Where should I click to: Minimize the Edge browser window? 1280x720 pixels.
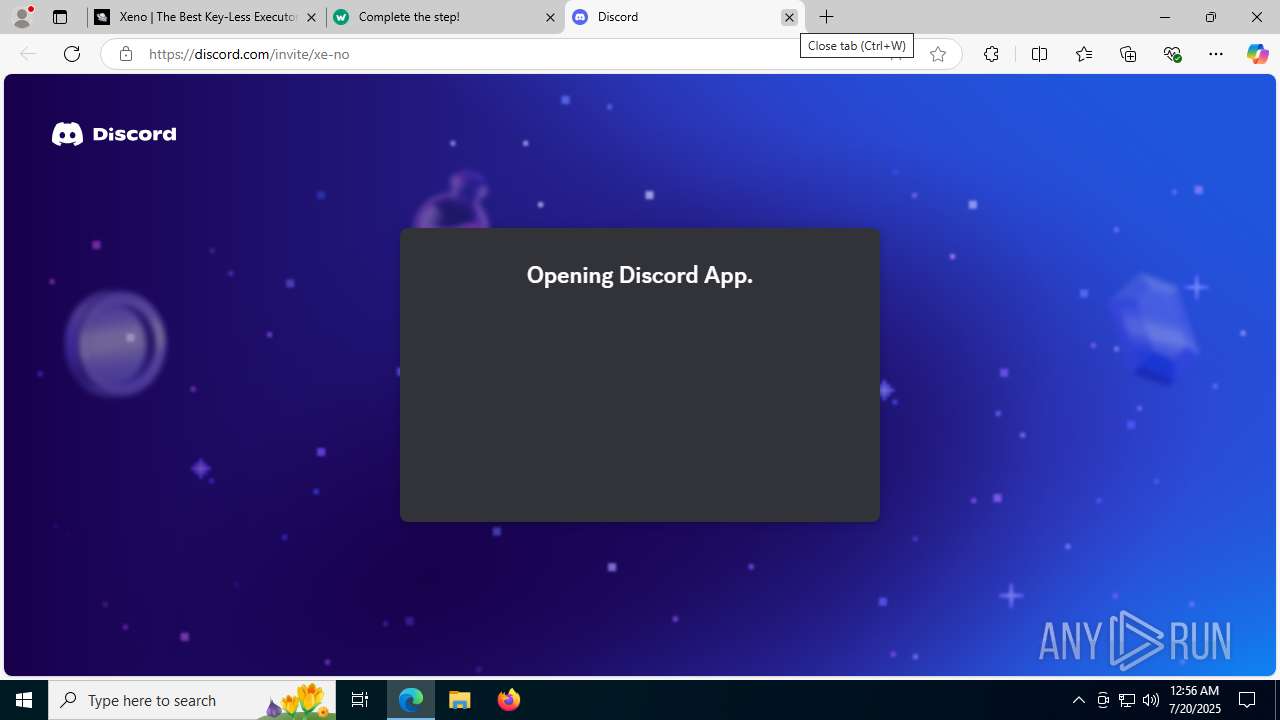[x=1165, y=17]
